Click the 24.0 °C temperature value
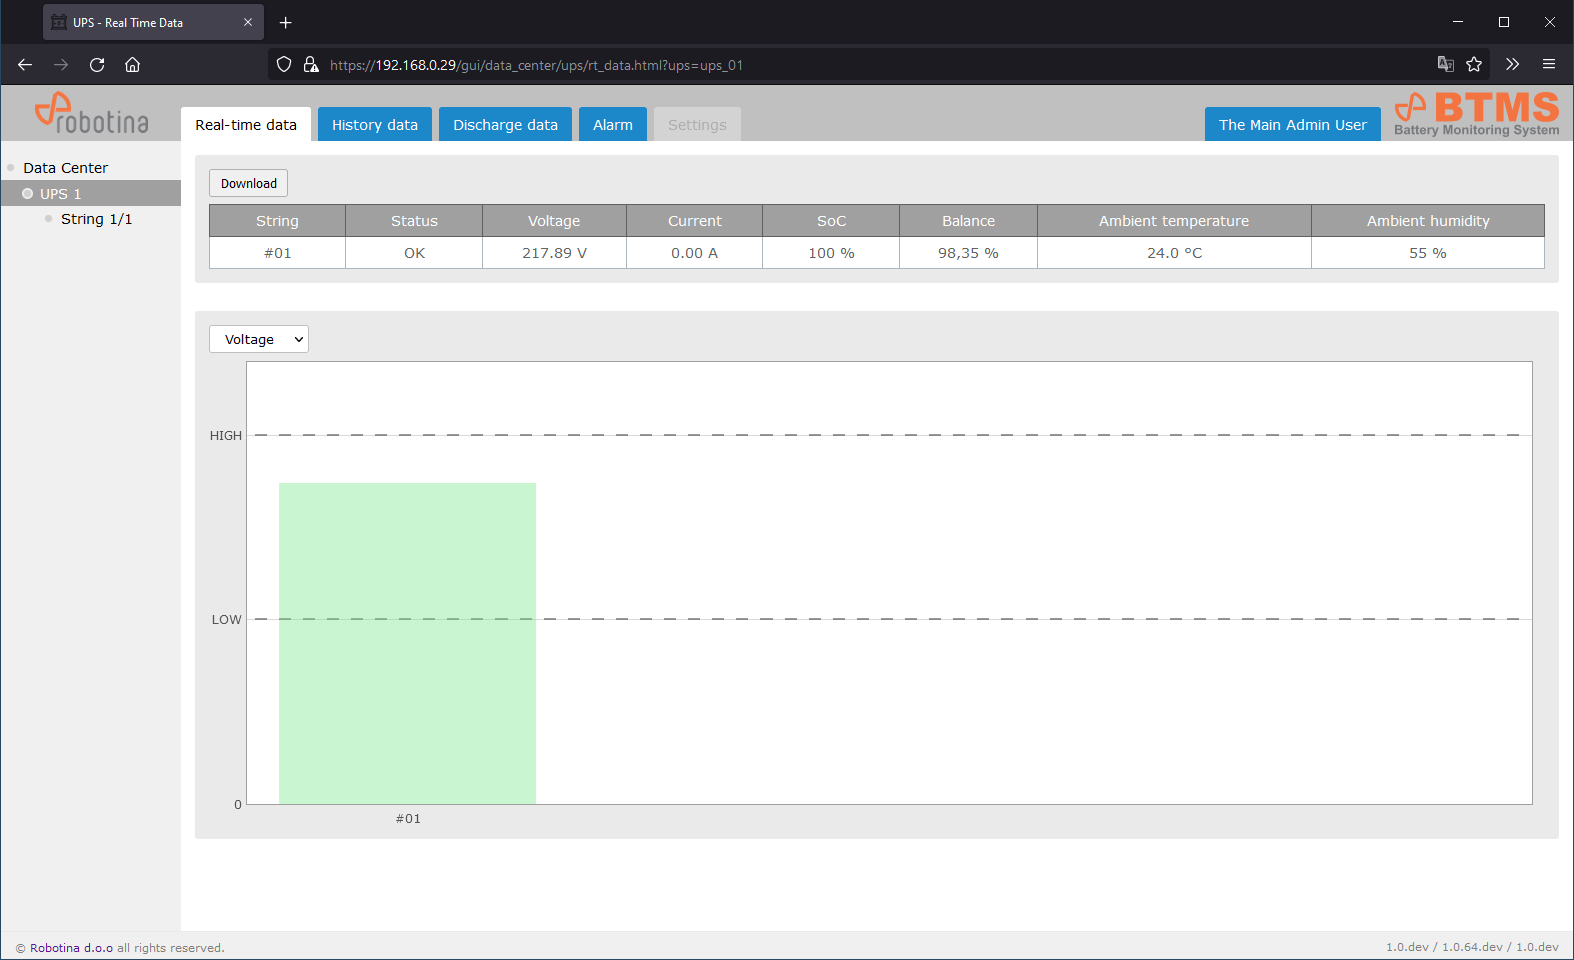This screenshot has width=1574, height=960. (x=1174, y=253)
